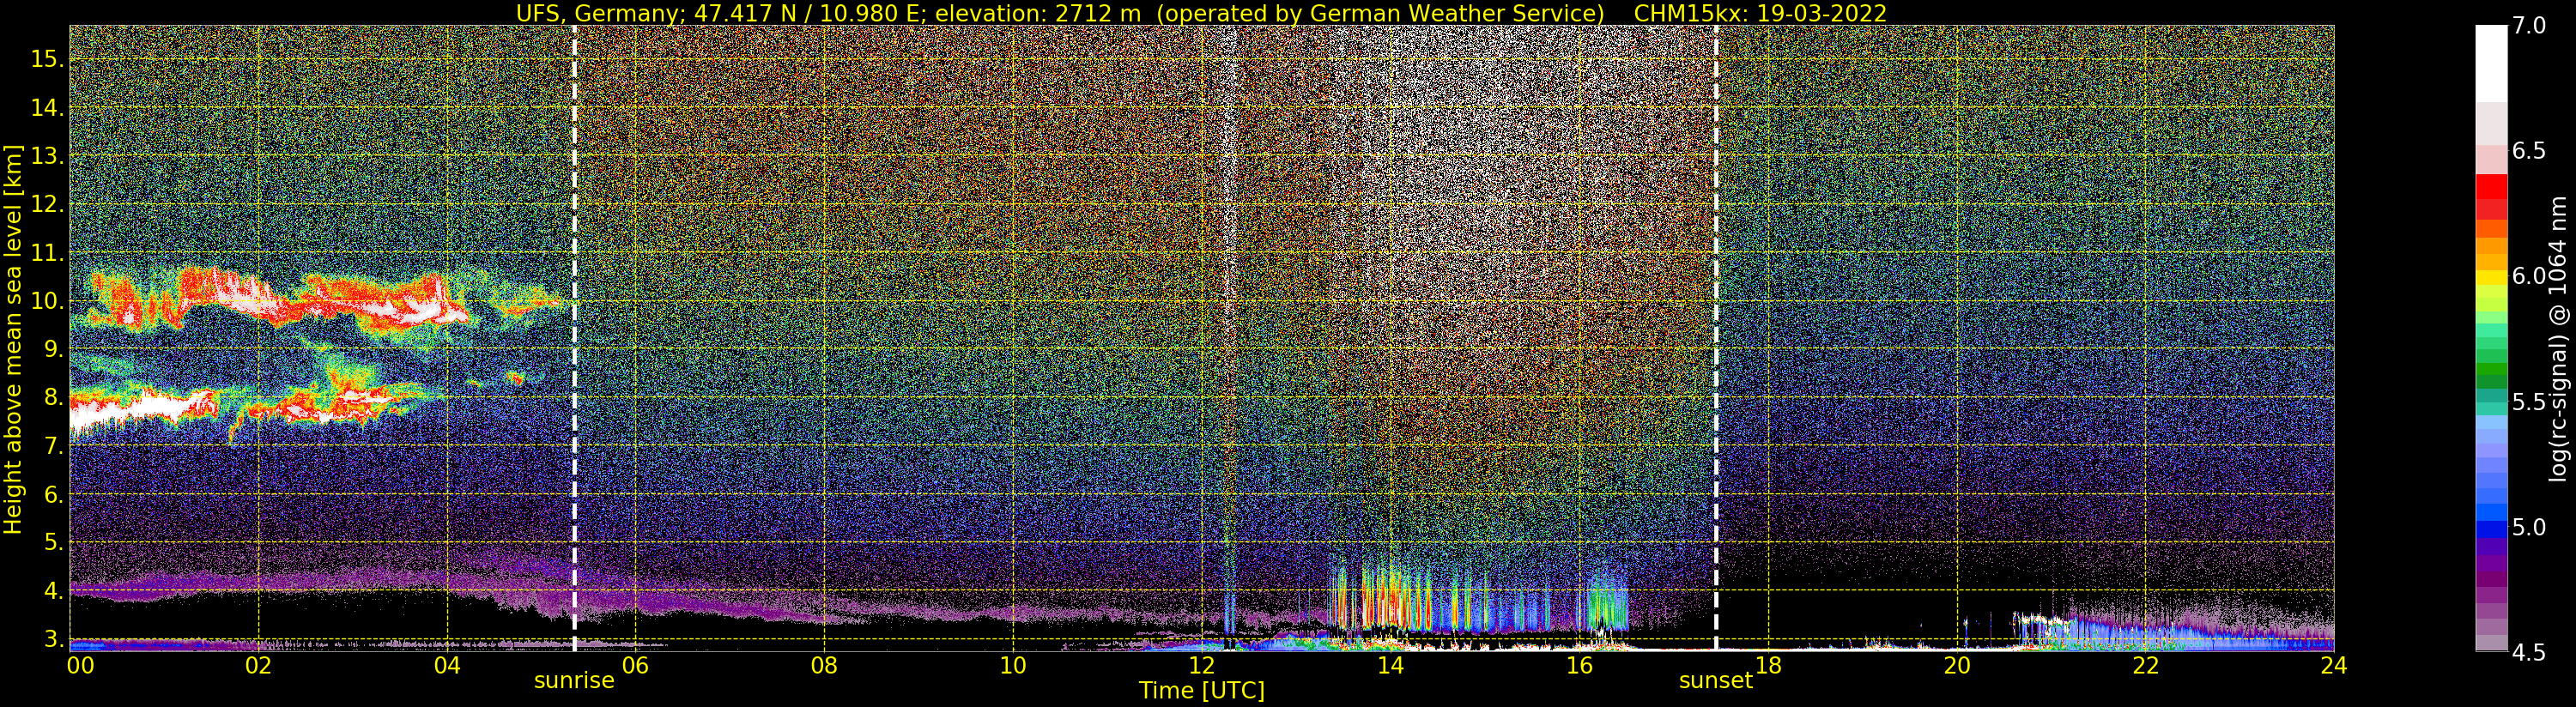Click the x-axis tick label 06
The image size is (2576, 707).
point(636,666)
